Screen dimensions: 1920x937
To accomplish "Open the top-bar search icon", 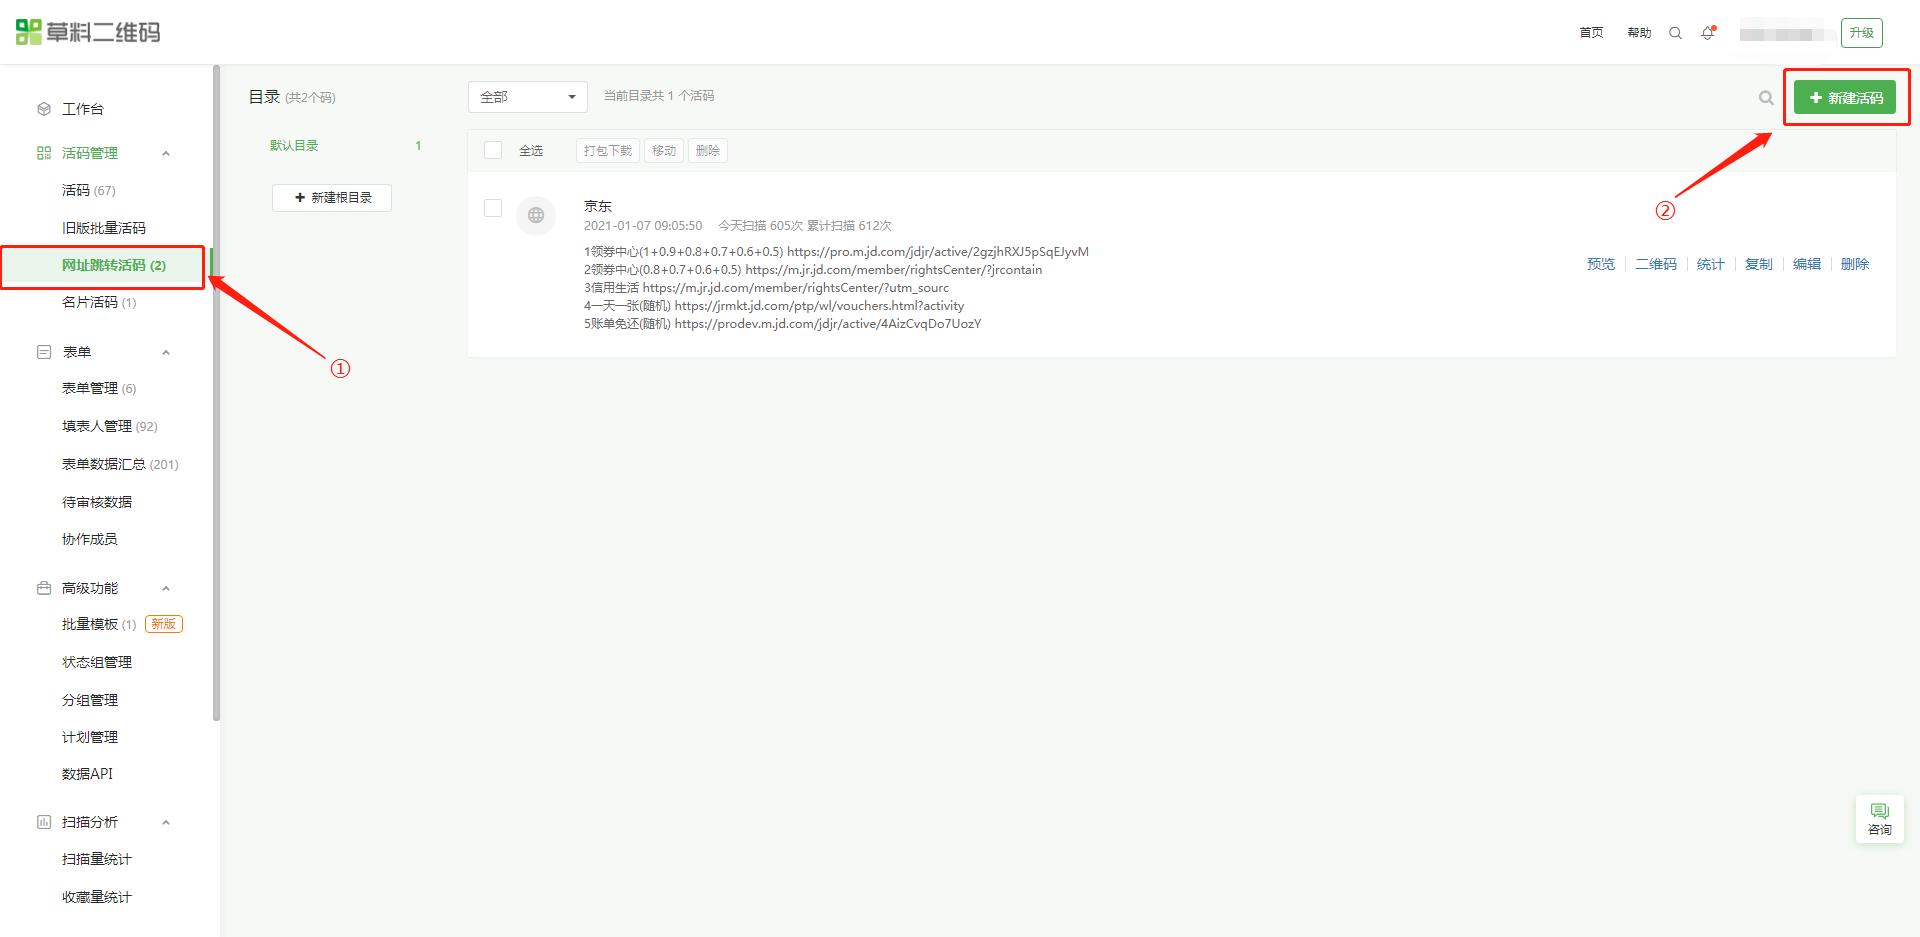I will pos(1675,33).
